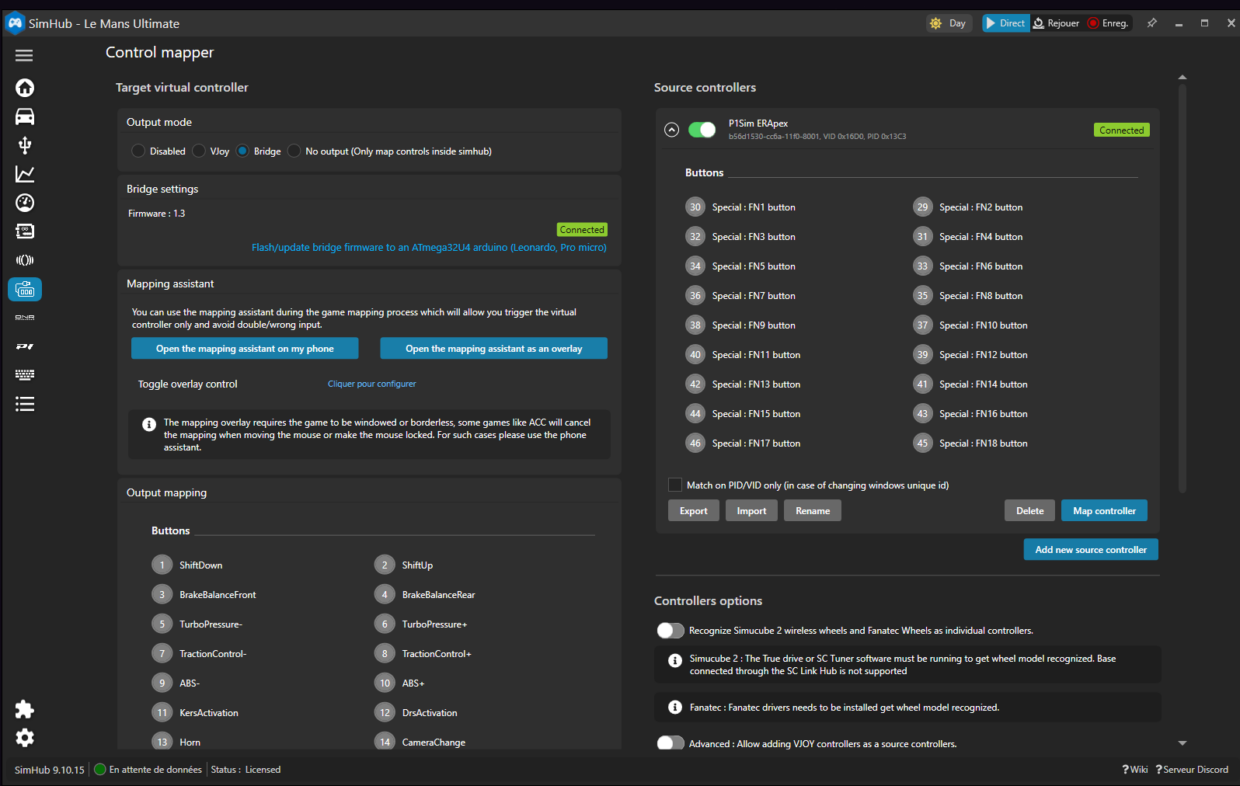Enable Match on PID/VID only
This screenshot has height=786, width=1240.
[x=675, y=484]
